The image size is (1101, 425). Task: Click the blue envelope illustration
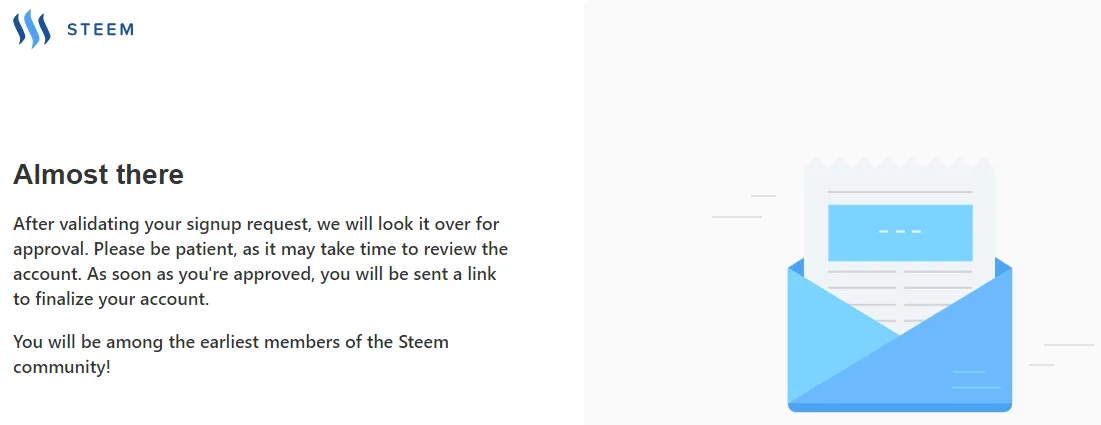[x=899, y=285]
